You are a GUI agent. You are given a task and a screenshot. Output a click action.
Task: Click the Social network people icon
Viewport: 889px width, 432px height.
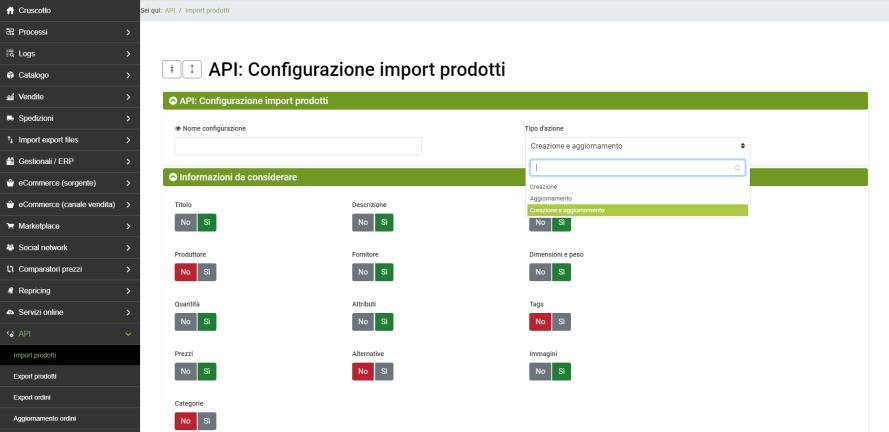click(x=10, y=248)
